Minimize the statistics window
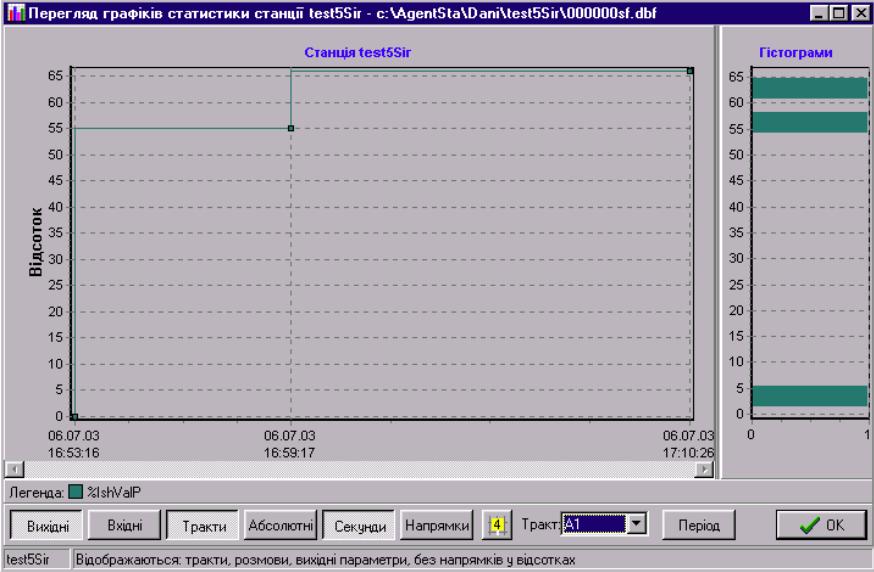Viewport: 874px width, 572px height. tap(818, 13)
